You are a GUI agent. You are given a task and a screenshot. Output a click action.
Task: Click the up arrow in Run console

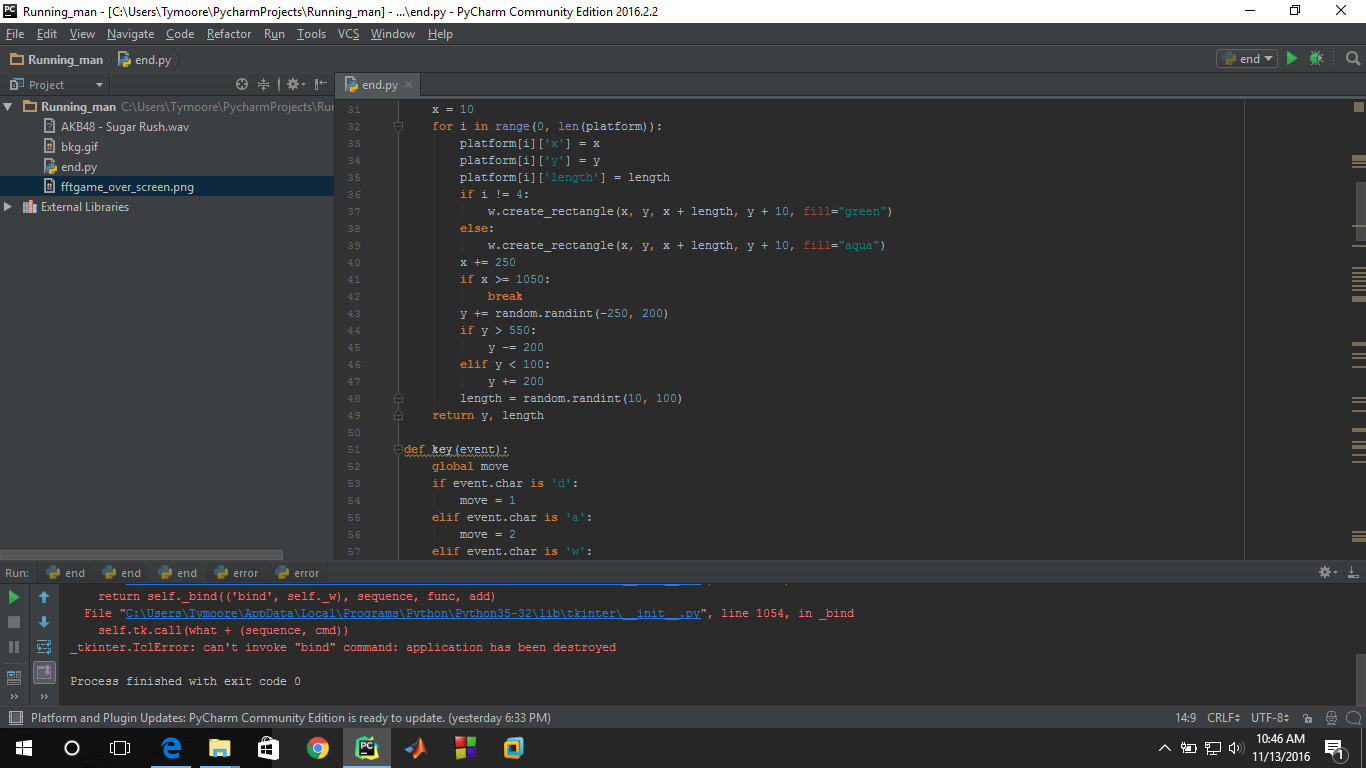[x=44, y=597]
